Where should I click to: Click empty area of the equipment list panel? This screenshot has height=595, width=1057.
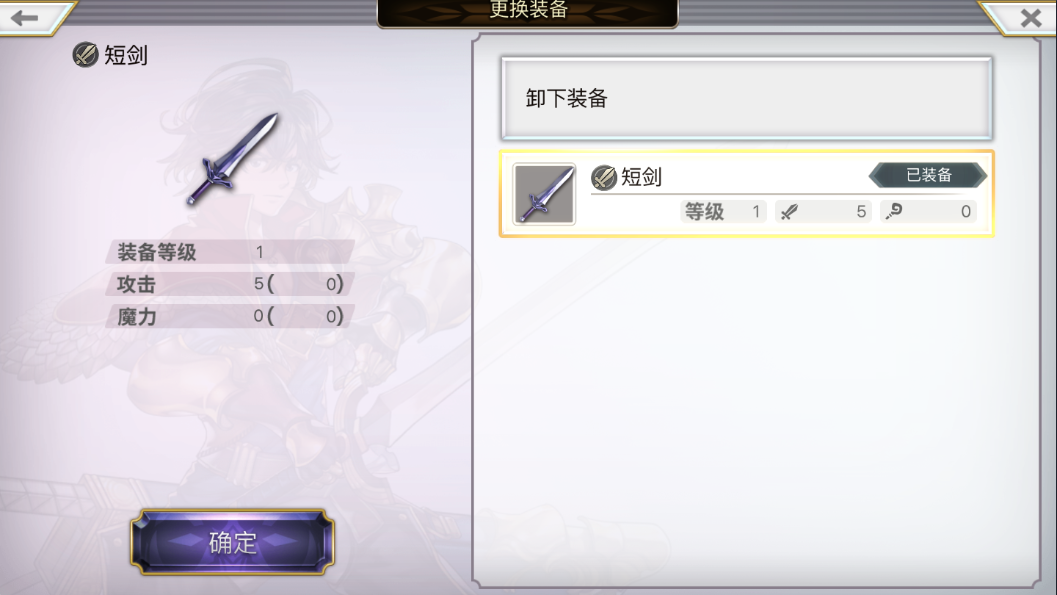pos(755,404)
